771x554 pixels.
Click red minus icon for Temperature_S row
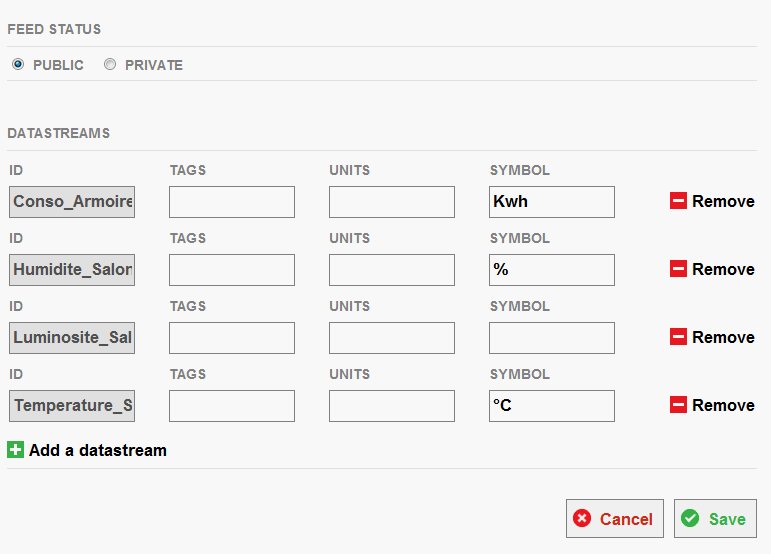[x=678, y=405]
